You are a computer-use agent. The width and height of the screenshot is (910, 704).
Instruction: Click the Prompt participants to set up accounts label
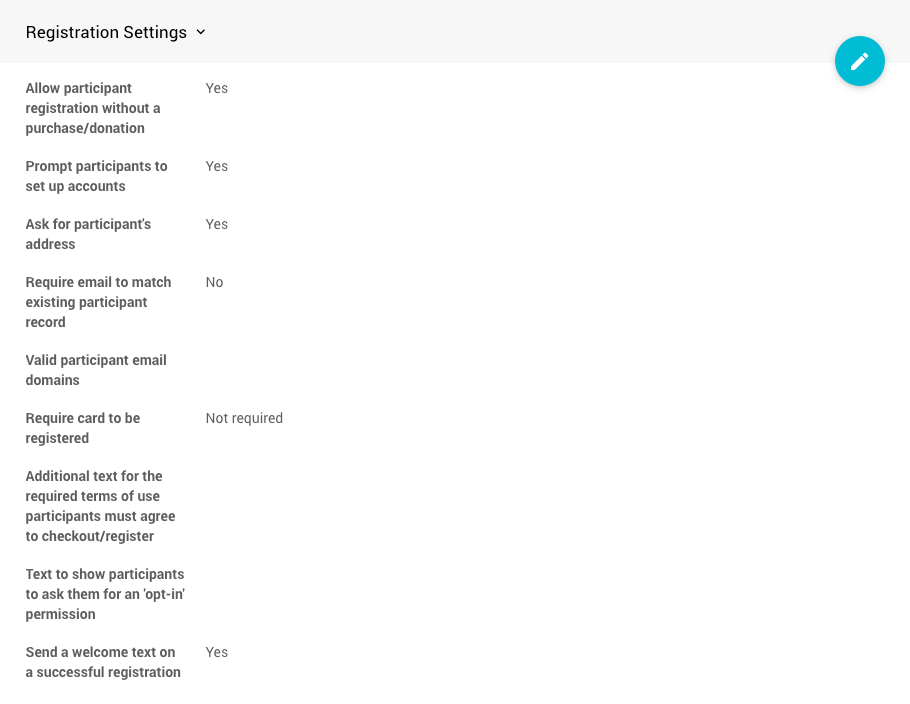tap(96, 176)
